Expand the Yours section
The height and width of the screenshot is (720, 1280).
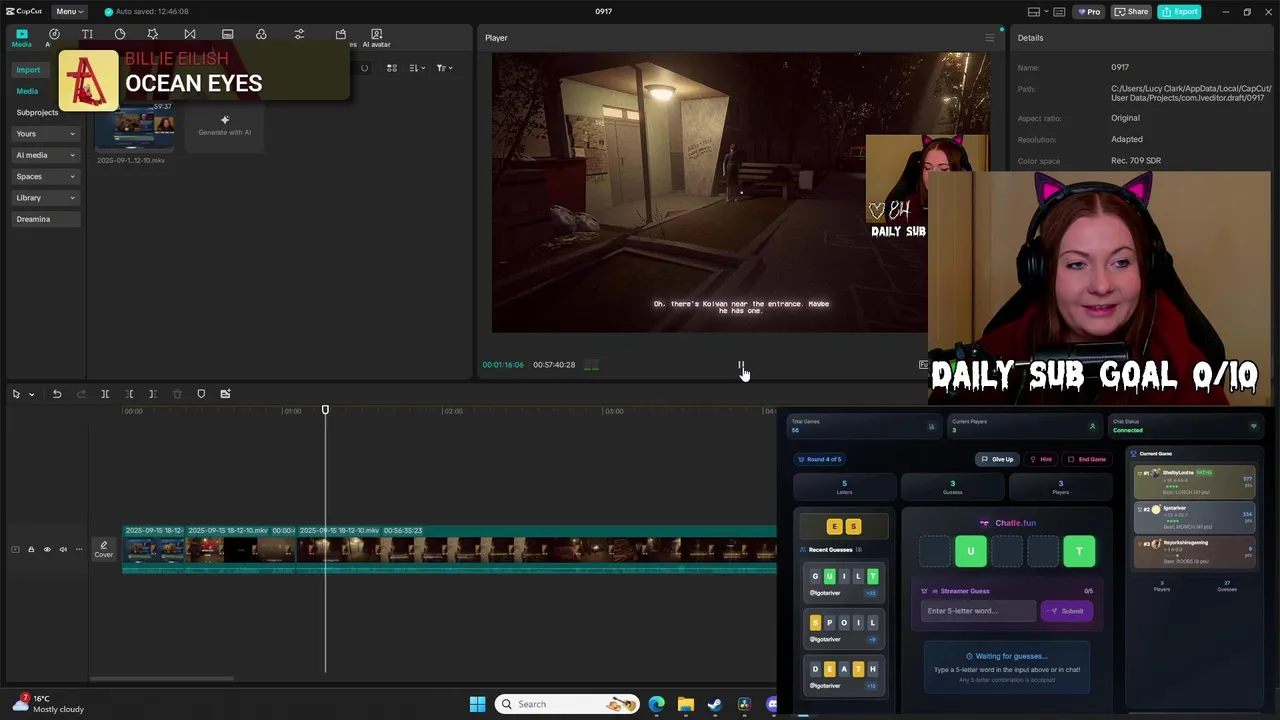tap(45, 133)
